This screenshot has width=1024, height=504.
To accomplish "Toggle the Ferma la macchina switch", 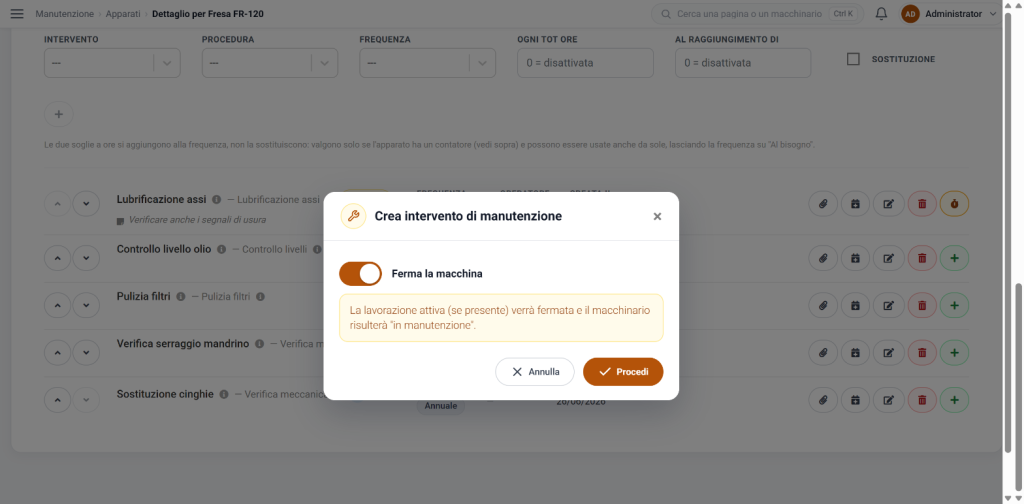I will click(360, 274).
